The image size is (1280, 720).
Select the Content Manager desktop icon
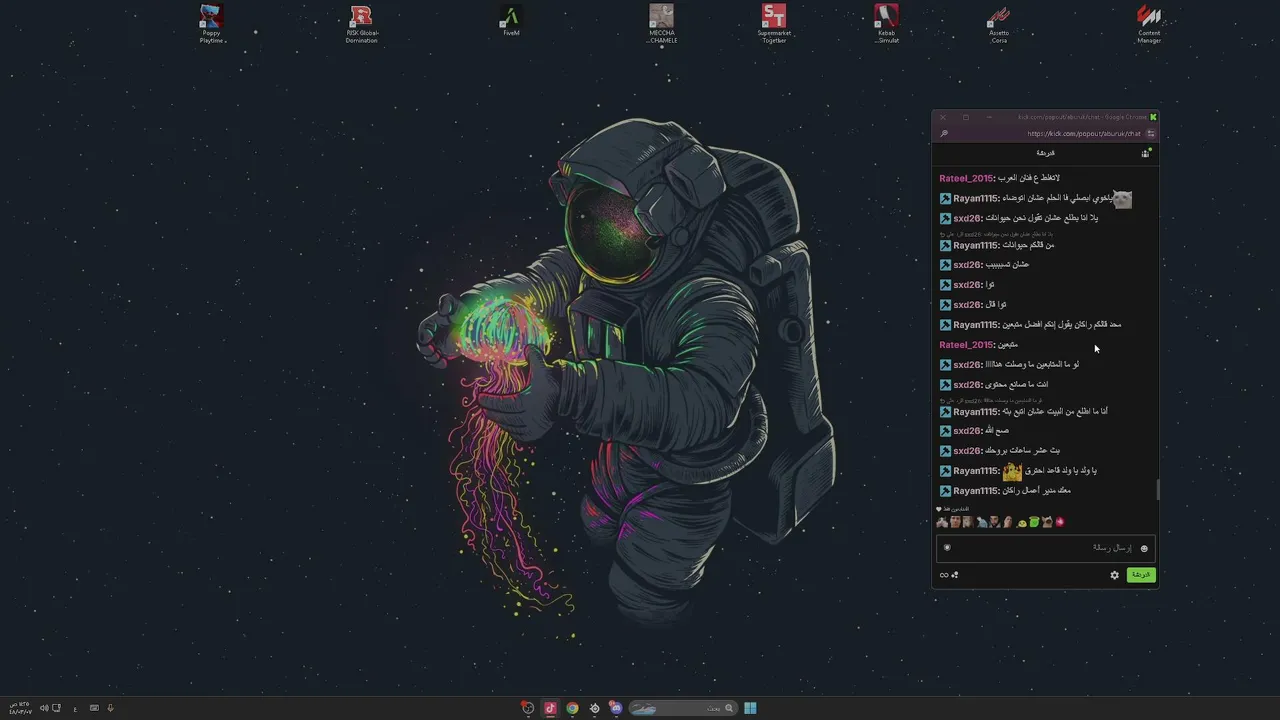[x=1149, y=24]
